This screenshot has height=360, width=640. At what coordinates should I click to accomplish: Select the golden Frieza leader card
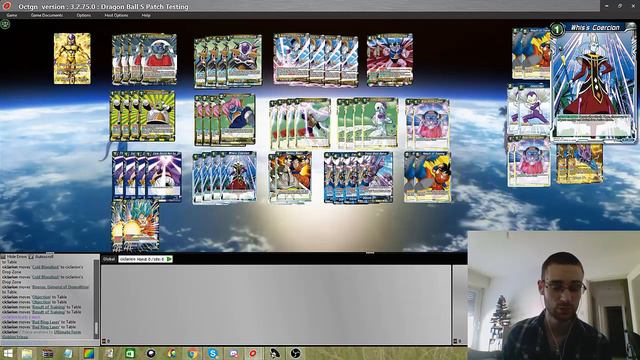(72, 58)
